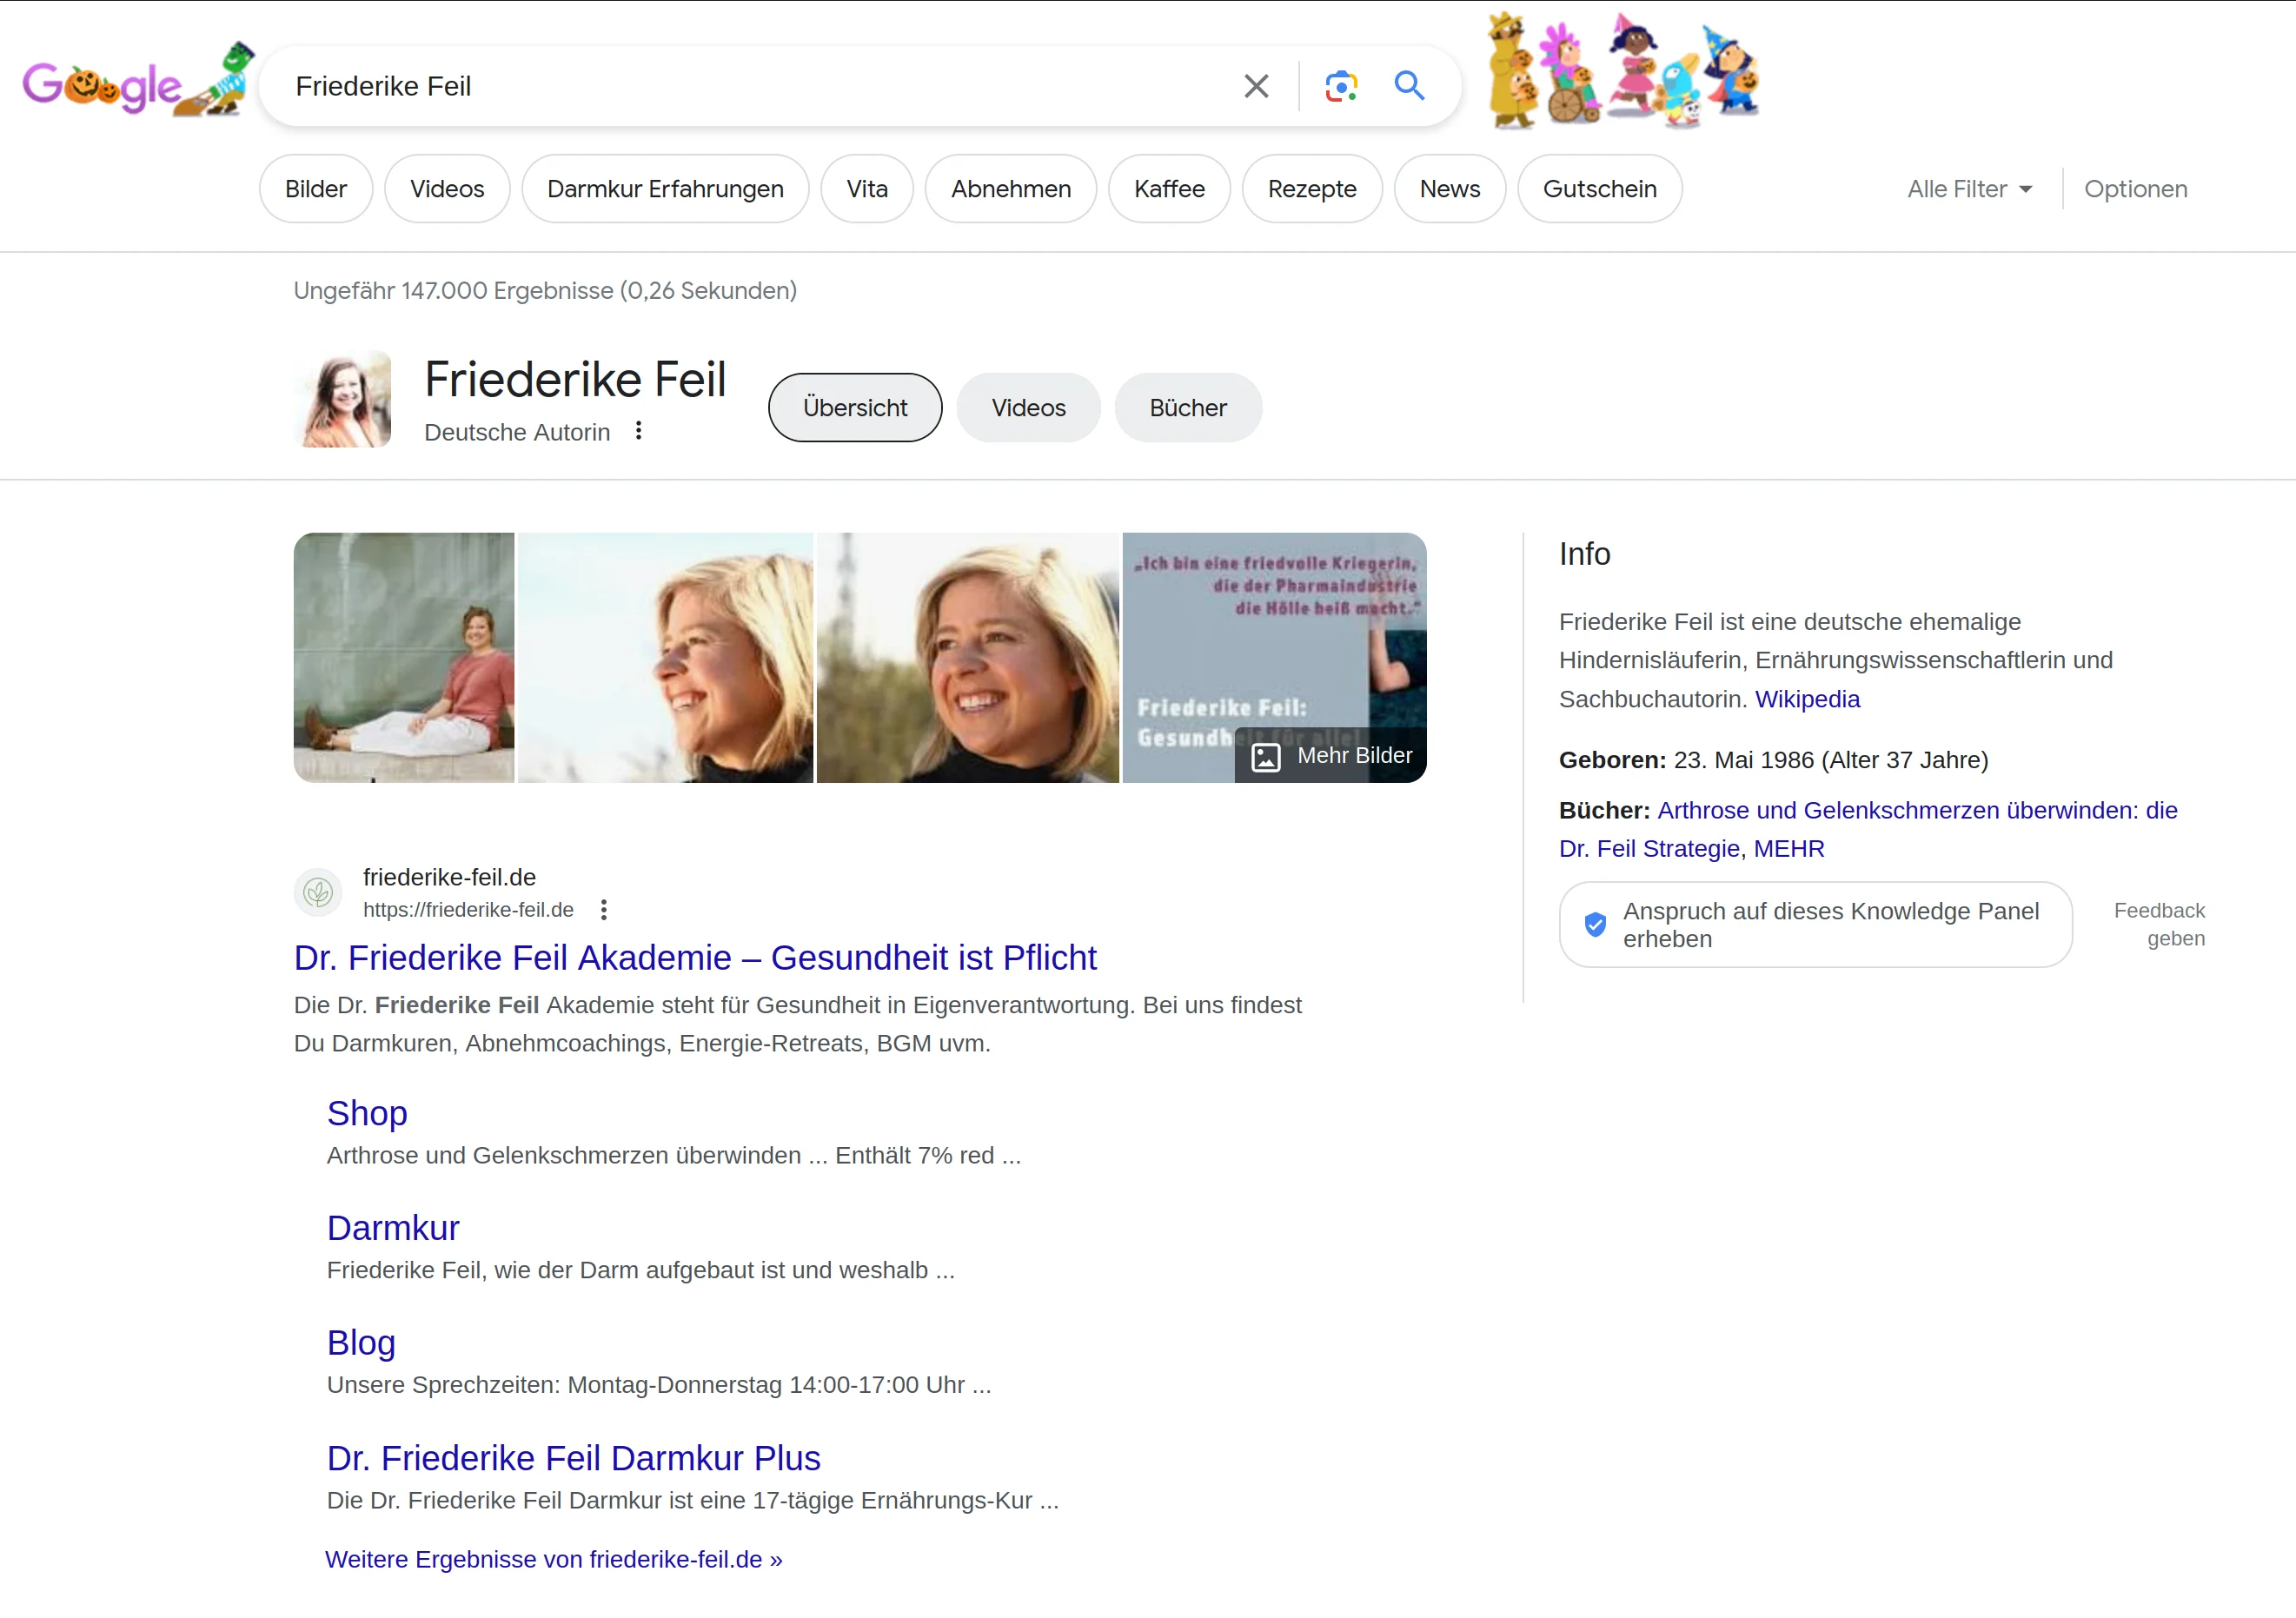
Task: Click the Google Halloween doodle logo
Action: pos(137,82)
